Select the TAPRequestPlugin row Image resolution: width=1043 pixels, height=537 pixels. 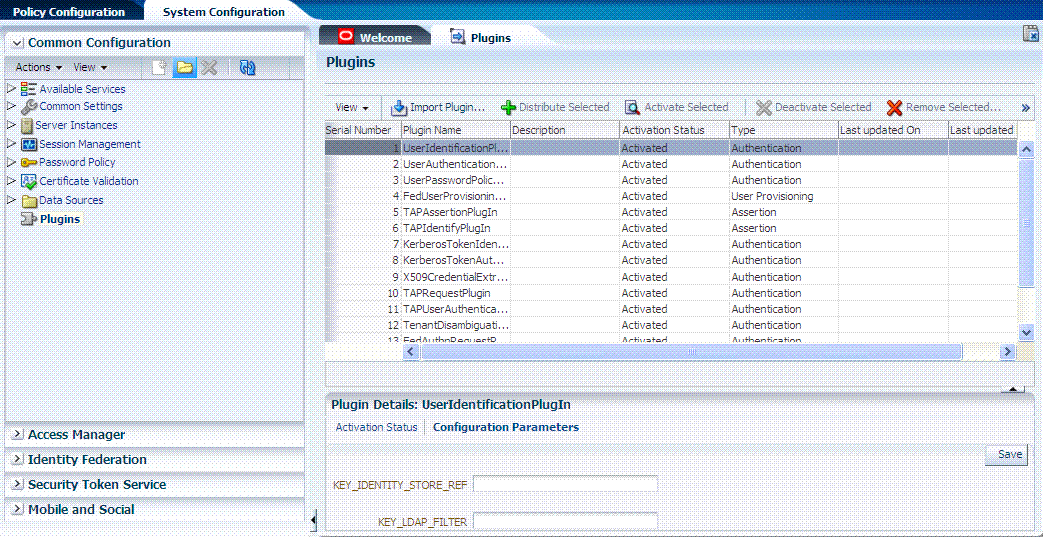tap(670, 293)
